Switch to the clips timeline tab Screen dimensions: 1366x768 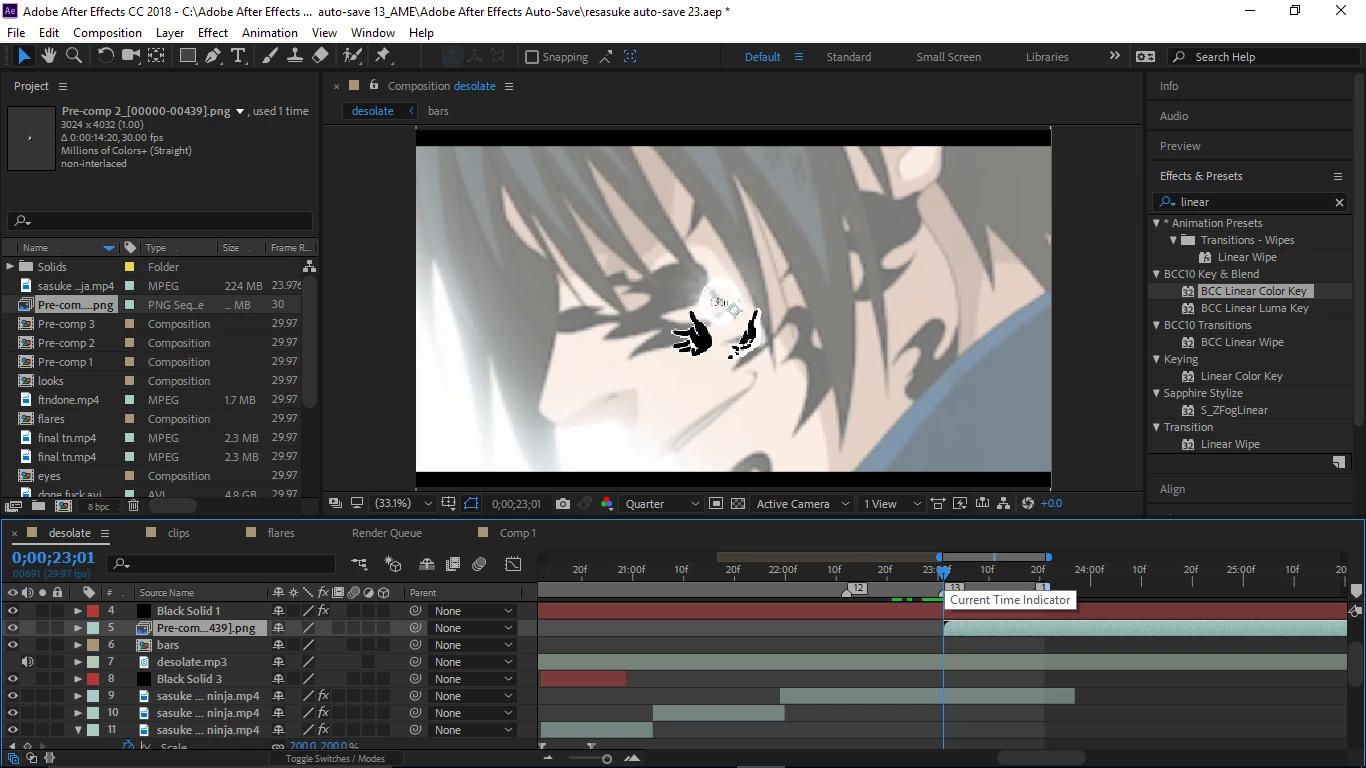click(179, 533)
